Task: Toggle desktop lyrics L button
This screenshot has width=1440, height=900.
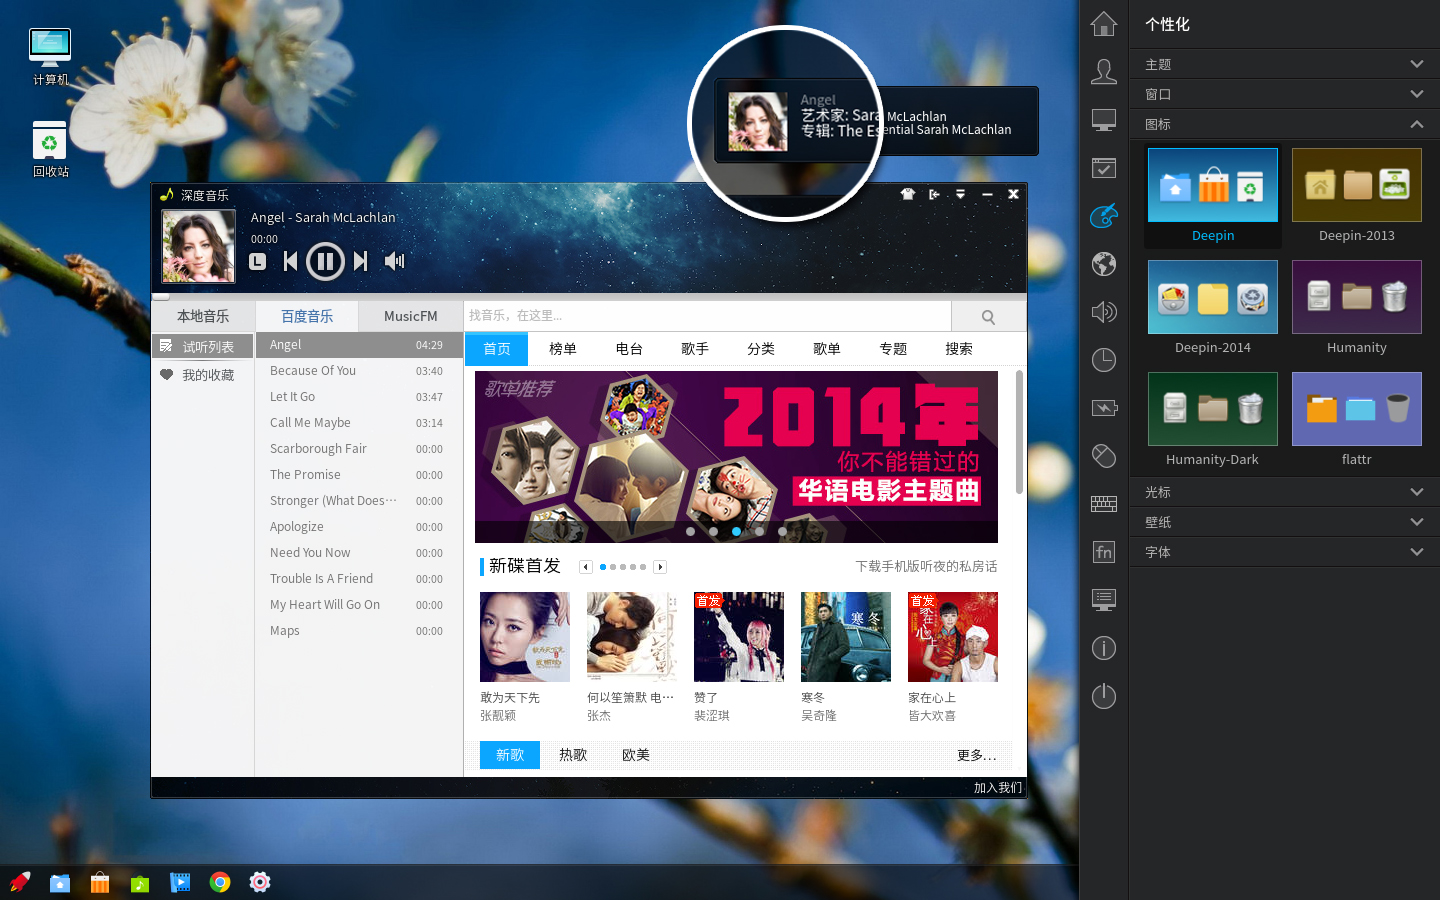Action: click(258, 261)
